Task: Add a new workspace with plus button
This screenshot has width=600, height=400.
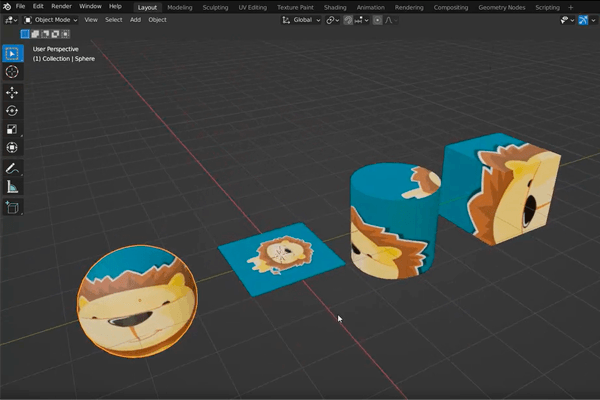Action: [x=571, y=7]
